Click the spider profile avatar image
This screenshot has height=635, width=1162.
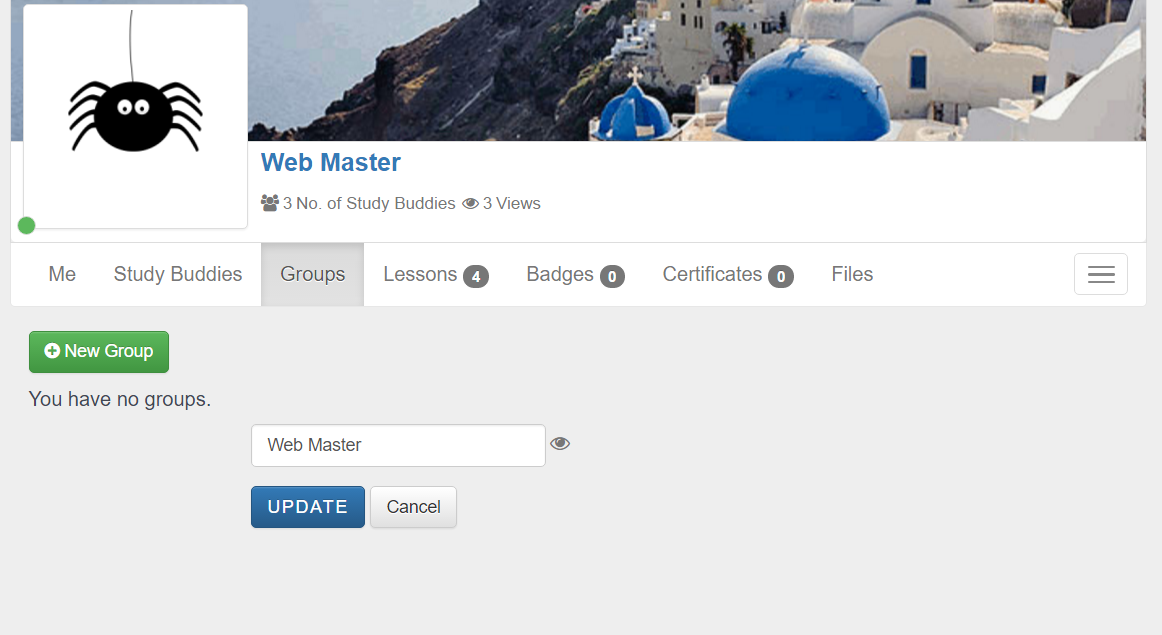[x=136, y=116]
